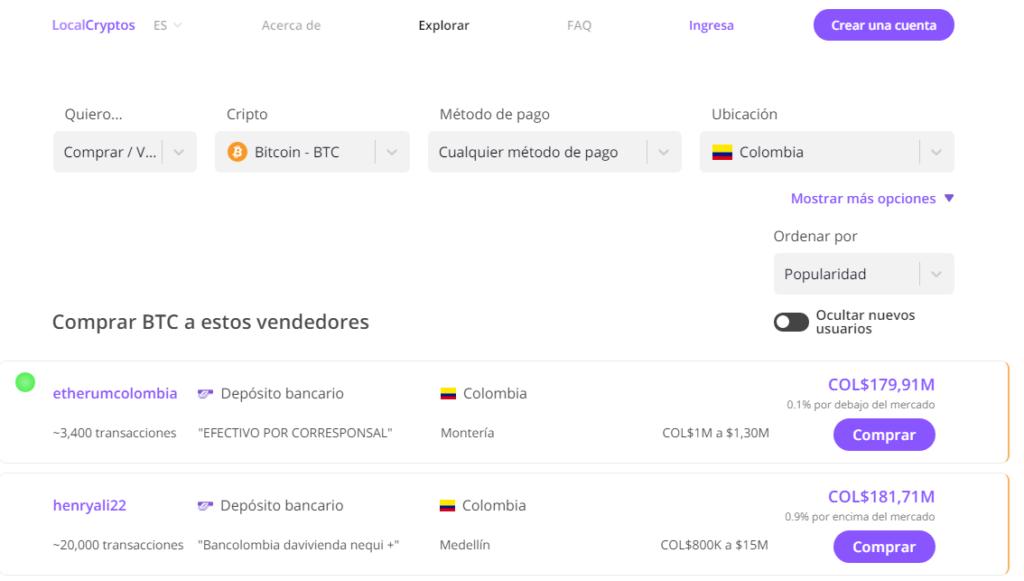Click the ~20,000 transacciones text
Image resolution: width=1024 pixels, height=581 pixels.
coord(118,545)
